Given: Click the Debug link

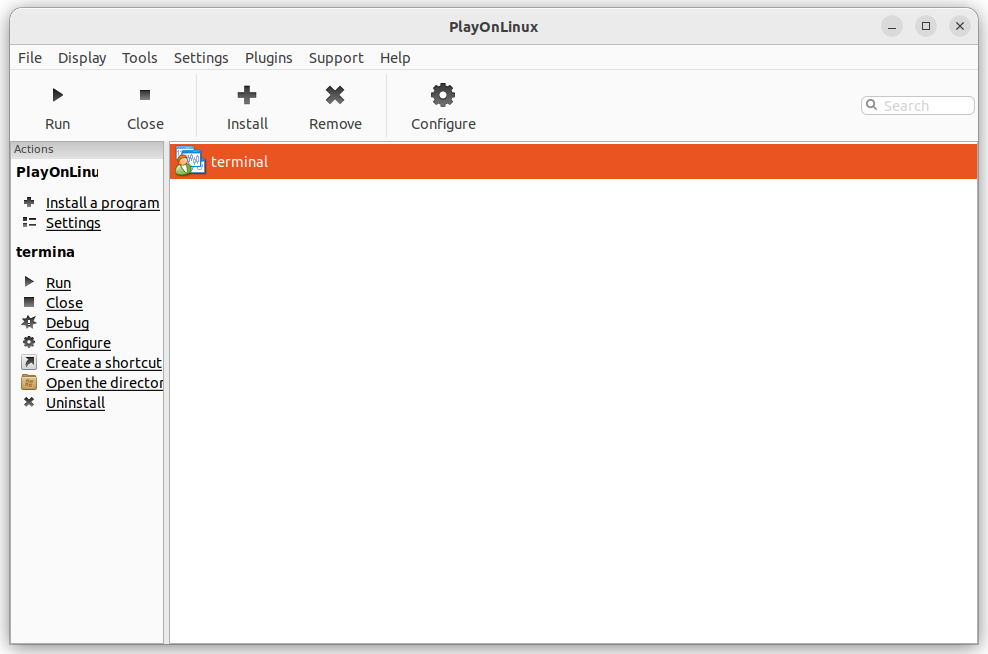Looking at the screenshot, I should [67, 323].
